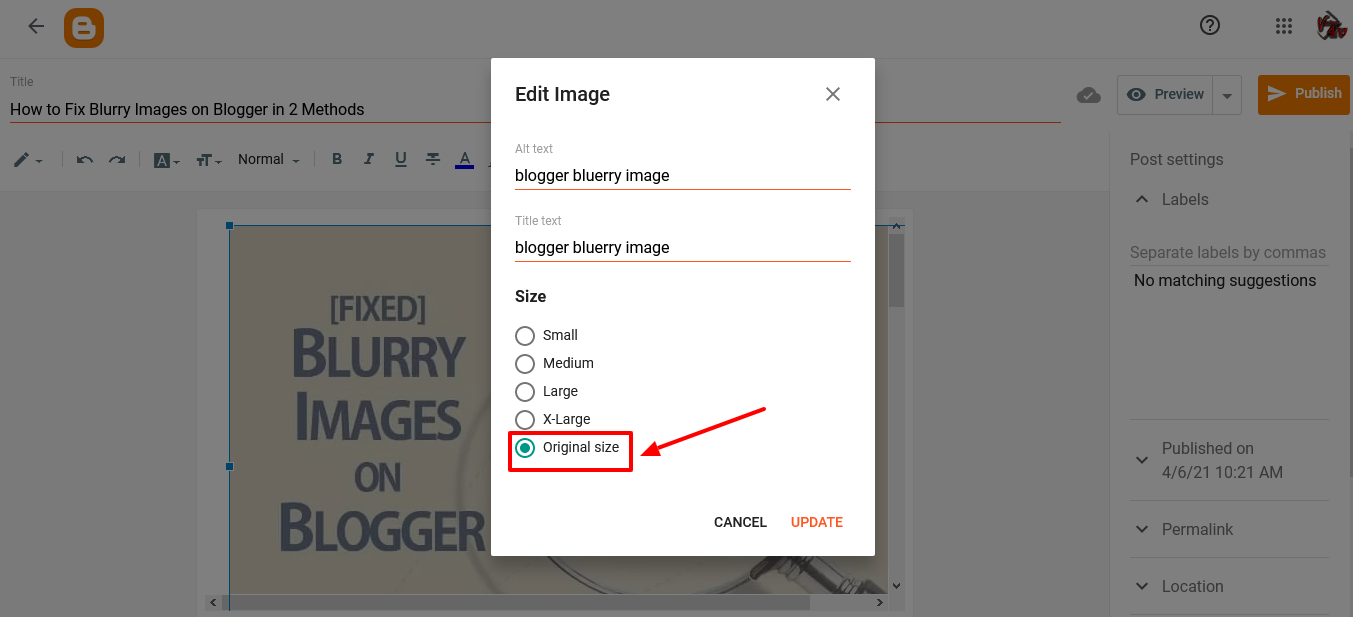Click the editor vertical scrollbar down arrow
Viewport: 1353px width, 617px height.
click(897, 585)
